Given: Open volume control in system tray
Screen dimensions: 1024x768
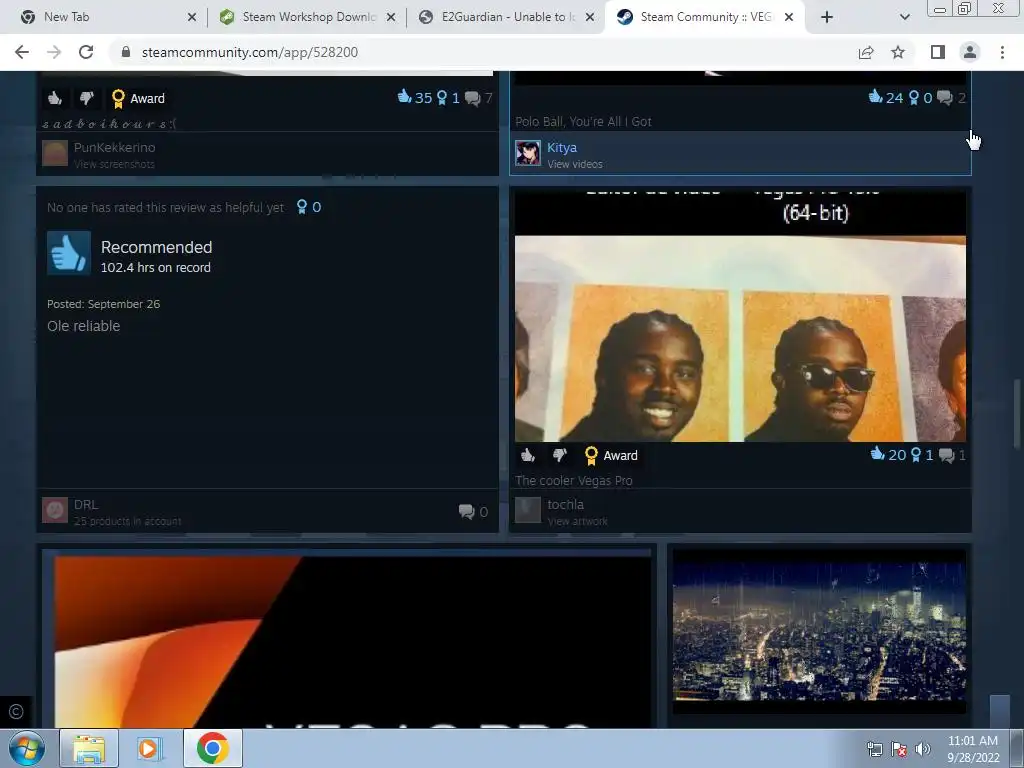Looking at the screenshot, I should tap(922, 749).
